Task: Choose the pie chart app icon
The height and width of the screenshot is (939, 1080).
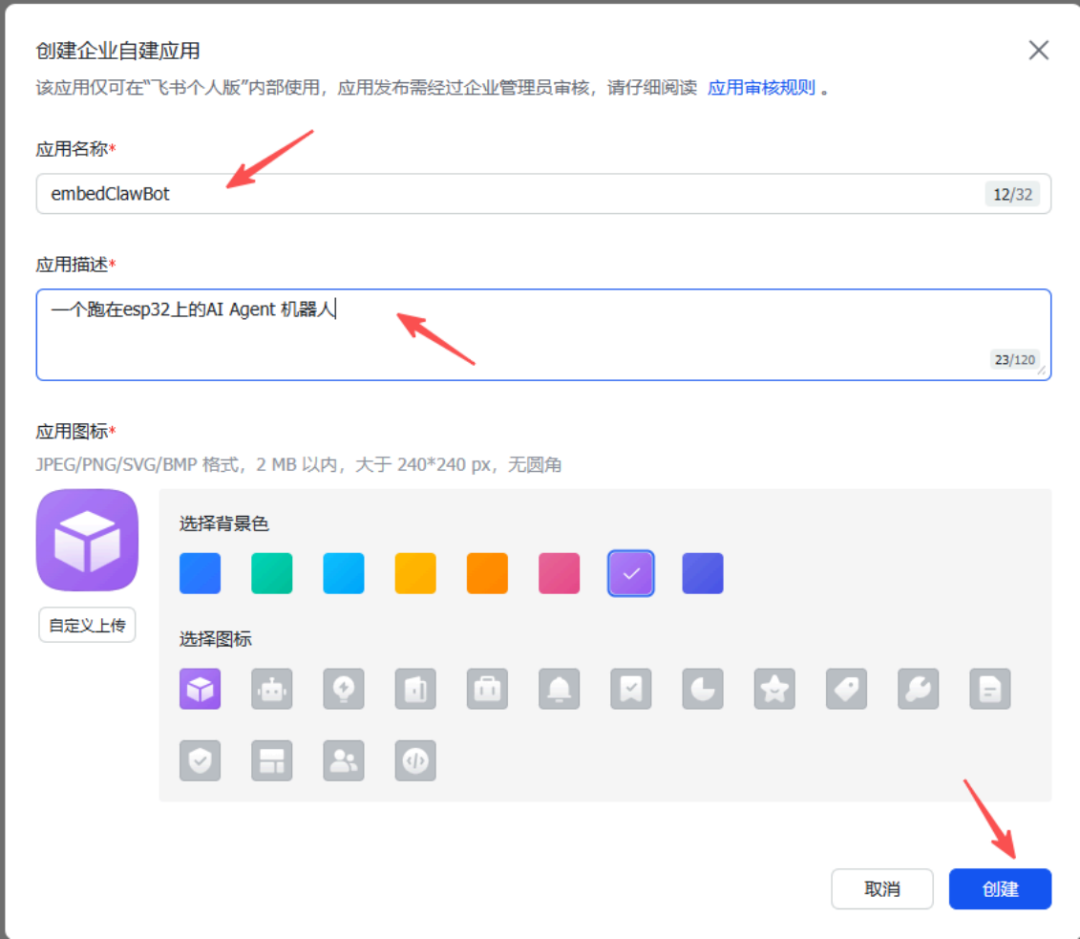Action: coord(703,688)
